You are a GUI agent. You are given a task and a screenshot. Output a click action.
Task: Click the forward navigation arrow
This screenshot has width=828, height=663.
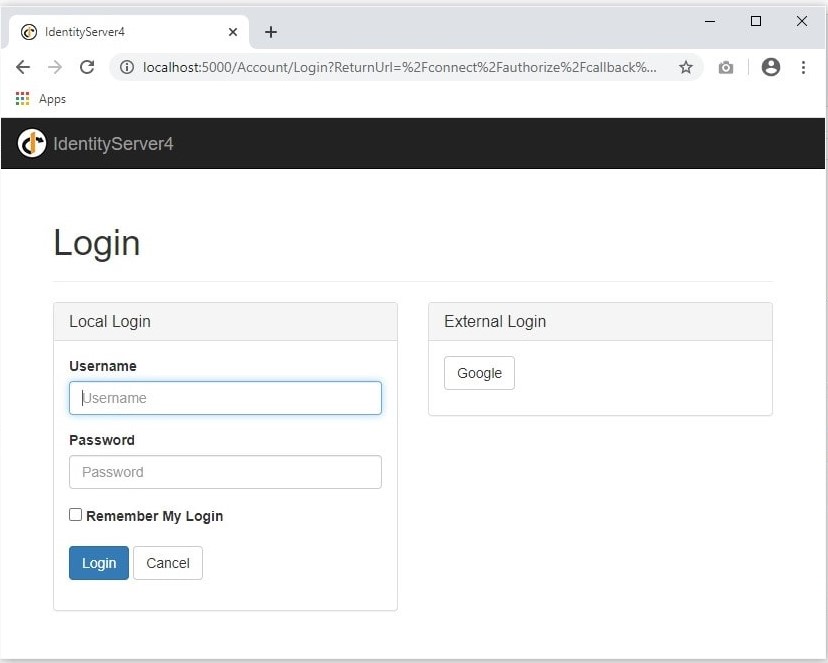click(56, 67)
